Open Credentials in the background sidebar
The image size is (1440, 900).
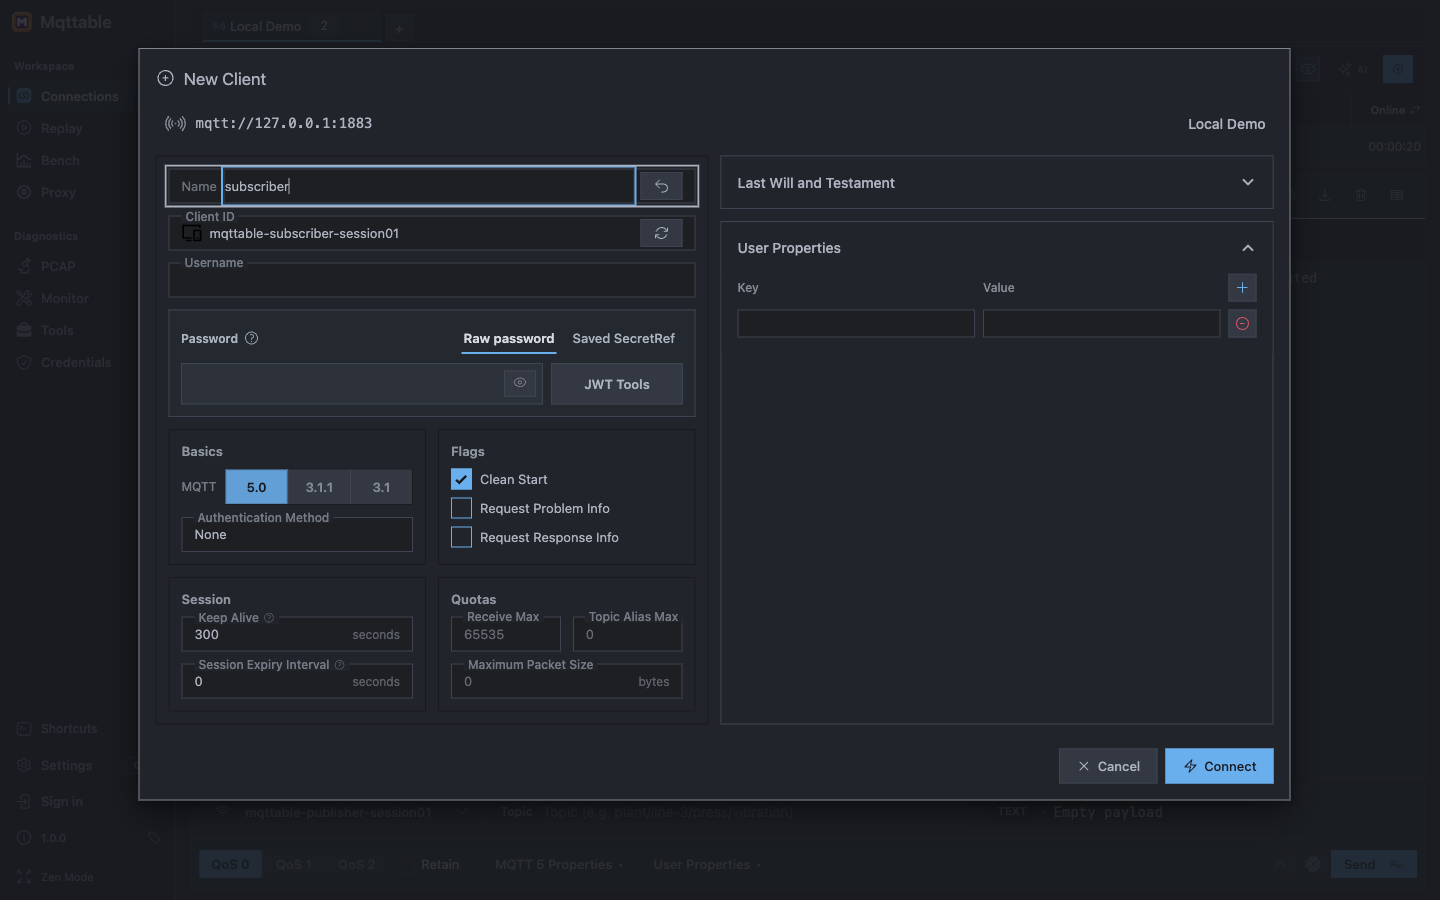(64, 362)
